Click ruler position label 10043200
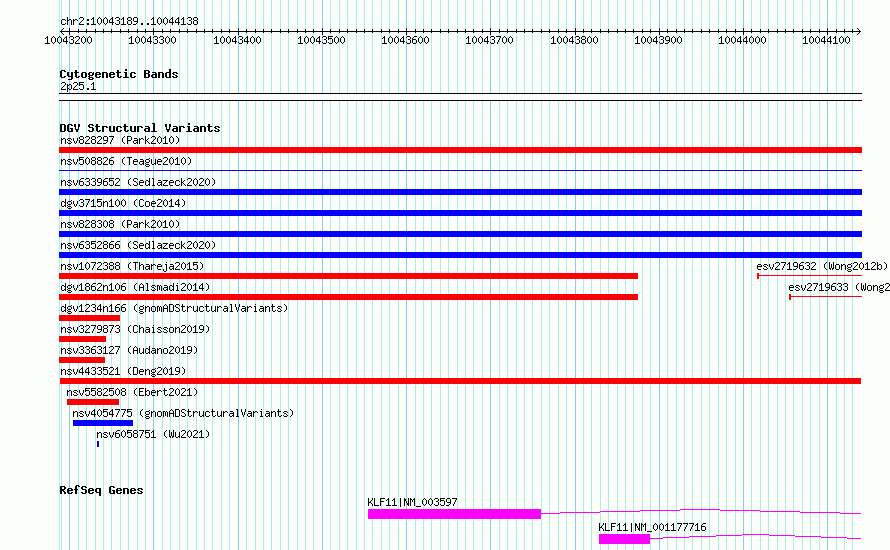 click(68, 40)
